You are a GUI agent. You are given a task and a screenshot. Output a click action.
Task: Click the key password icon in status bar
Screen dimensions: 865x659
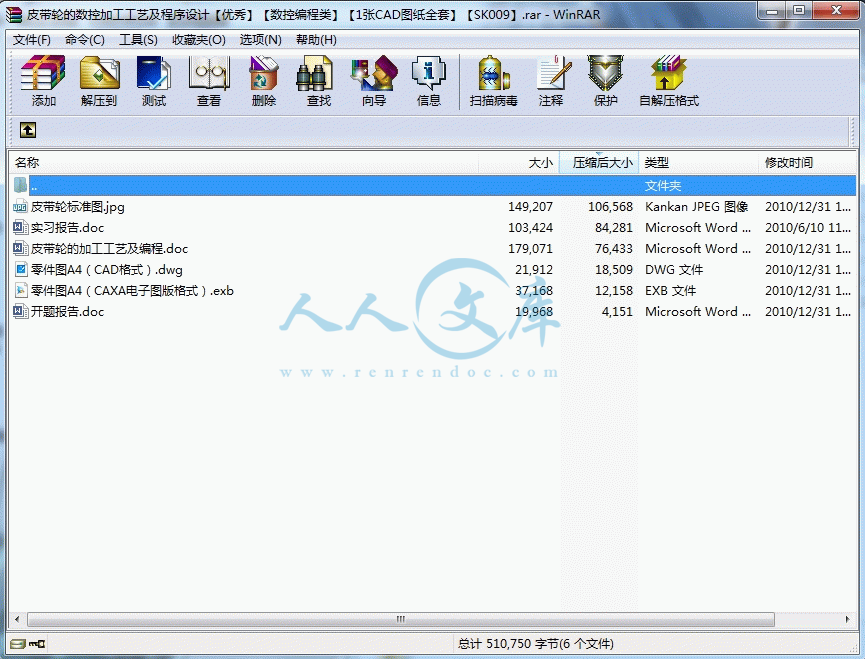tap(38, 644)
